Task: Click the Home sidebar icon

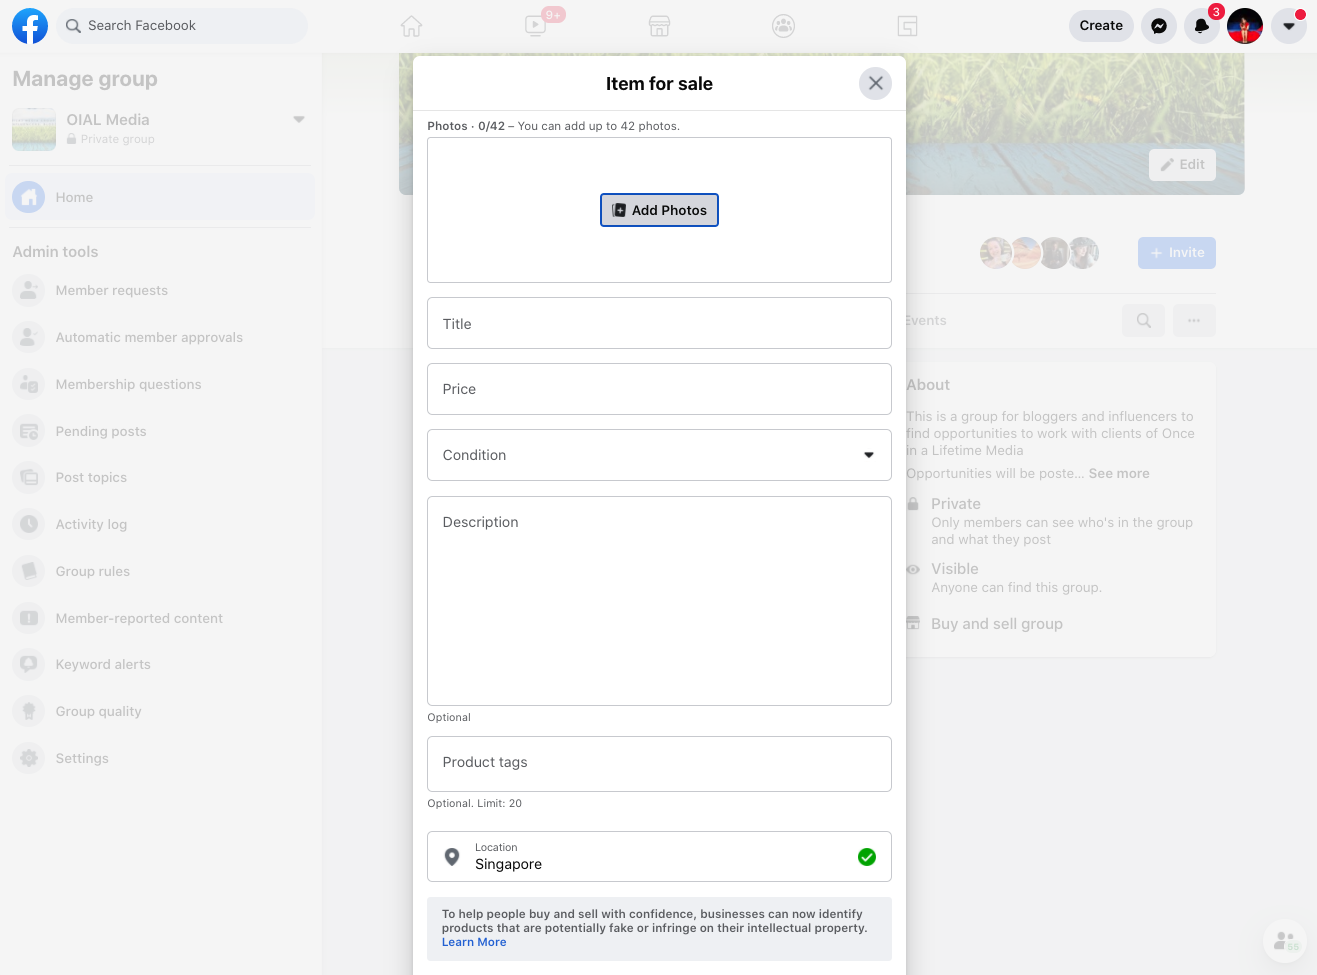Action: pos(29,197)
